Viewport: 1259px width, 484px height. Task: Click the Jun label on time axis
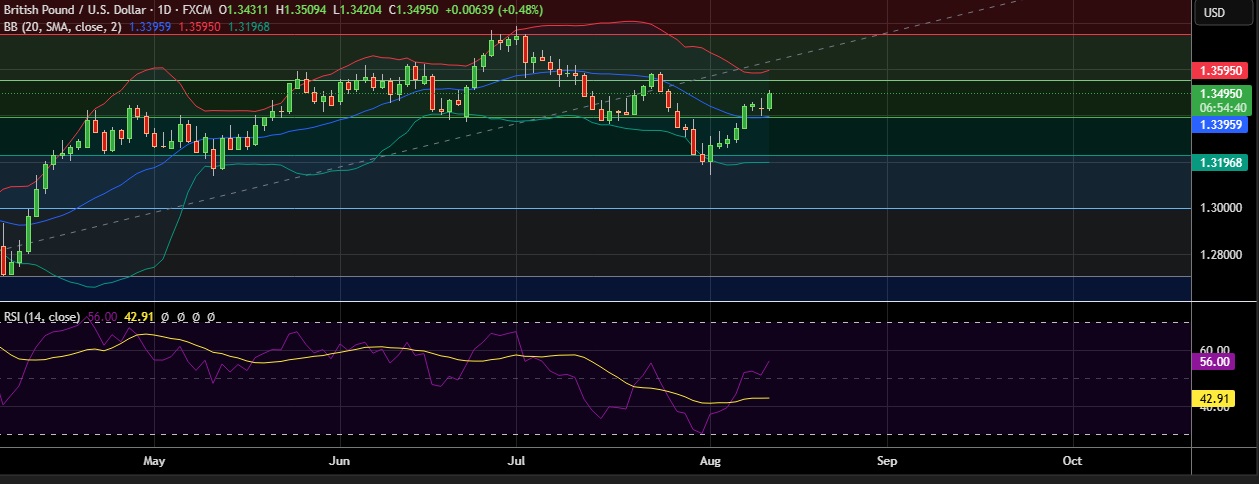[x=339, y=462]
